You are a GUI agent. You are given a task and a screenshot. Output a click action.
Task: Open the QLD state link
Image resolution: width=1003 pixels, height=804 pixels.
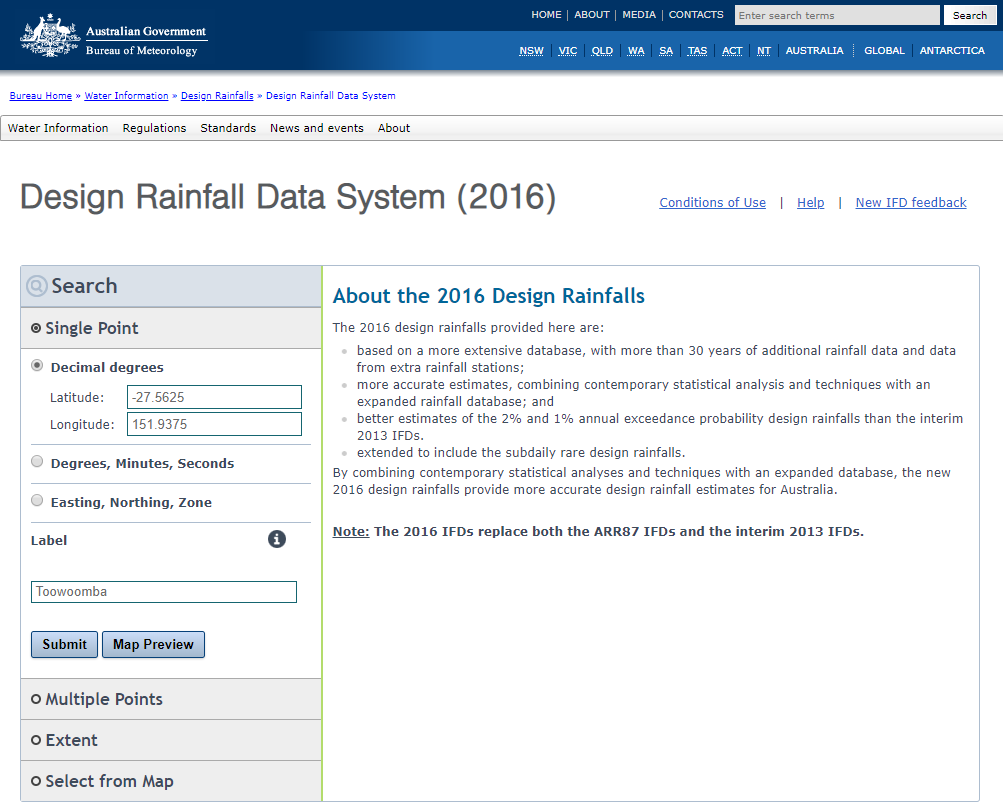602,51
